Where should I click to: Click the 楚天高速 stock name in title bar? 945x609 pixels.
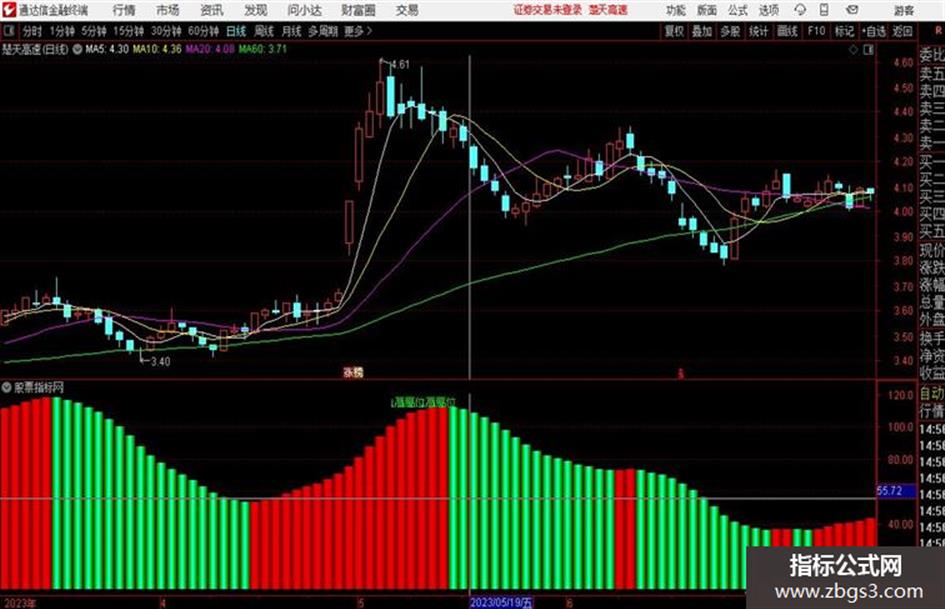(x=608, y=10)
